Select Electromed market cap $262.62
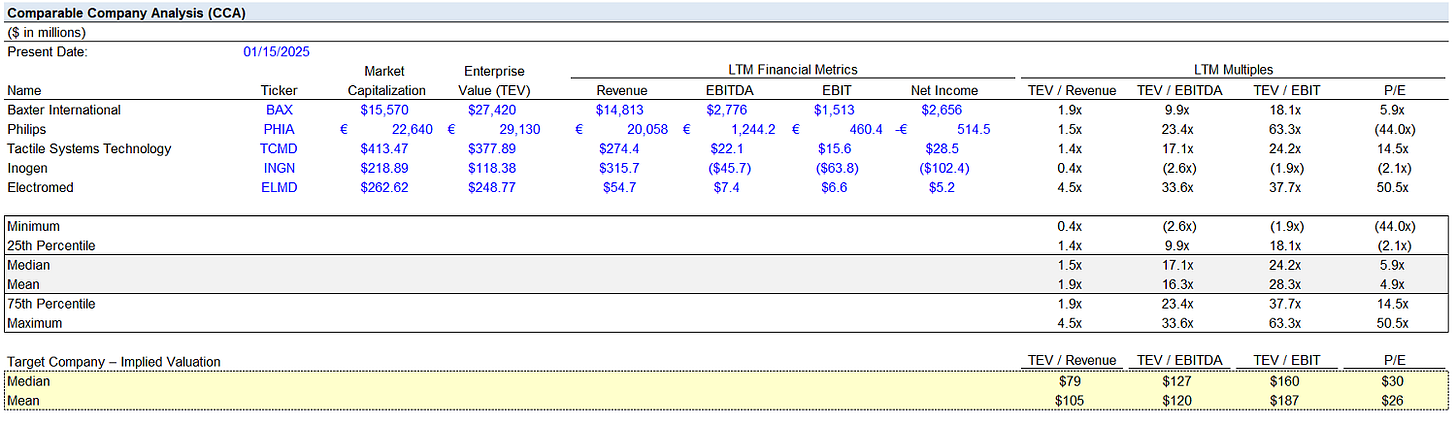This screenshot has height=422, width=1456. [x=384, y=187]
